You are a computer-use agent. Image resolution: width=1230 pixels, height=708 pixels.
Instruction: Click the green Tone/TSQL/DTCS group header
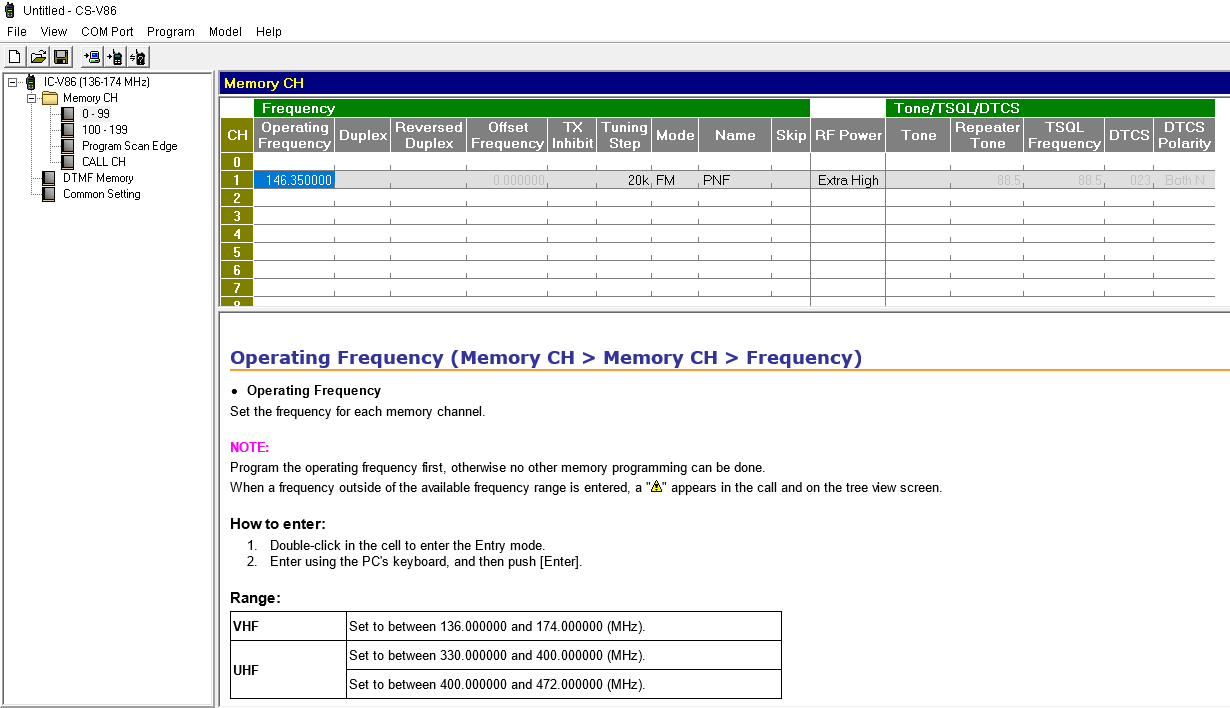click(x=1050, y=108)
